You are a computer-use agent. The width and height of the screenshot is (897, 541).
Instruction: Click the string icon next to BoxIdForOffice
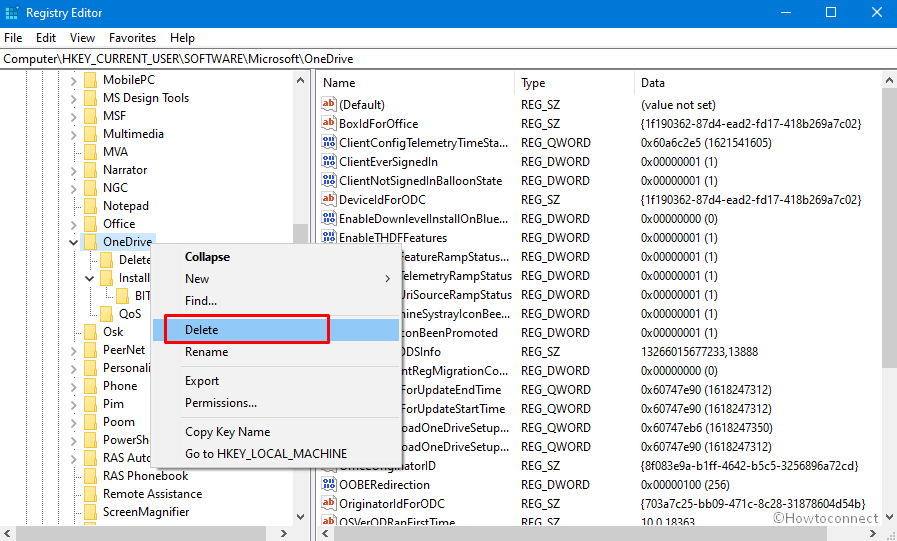(328, 123)
